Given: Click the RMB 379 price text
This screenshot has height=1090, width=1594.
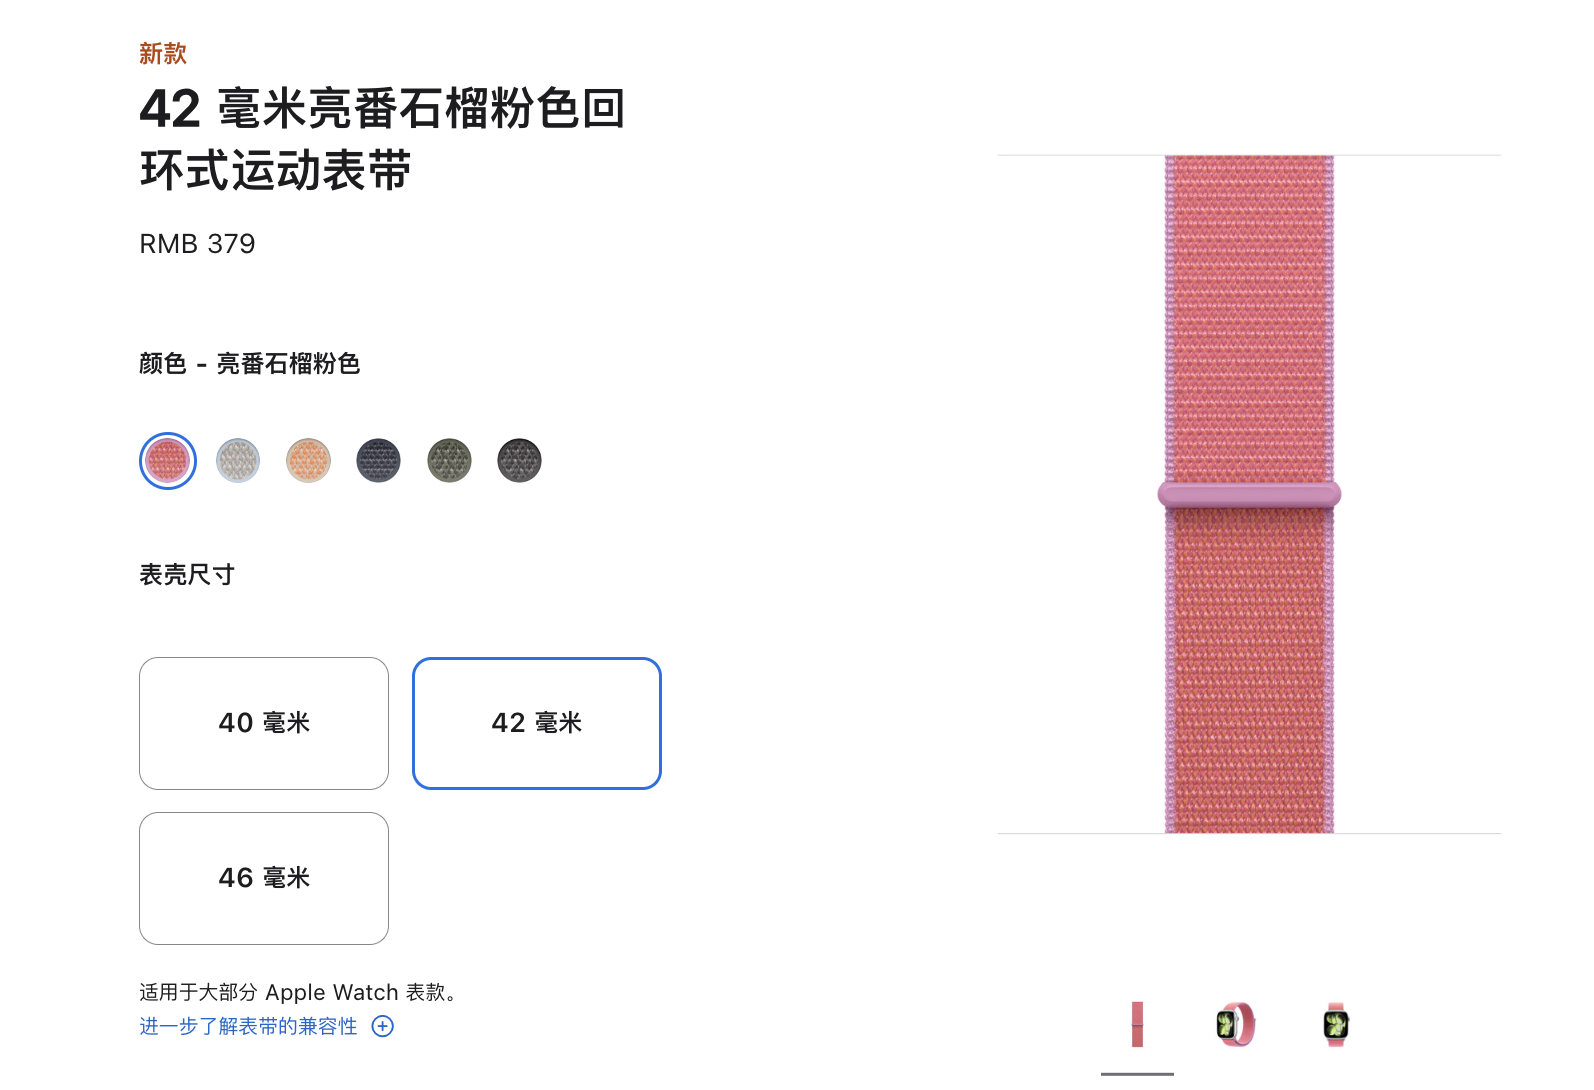Looking at the screenshot, I should click(197, 244).
